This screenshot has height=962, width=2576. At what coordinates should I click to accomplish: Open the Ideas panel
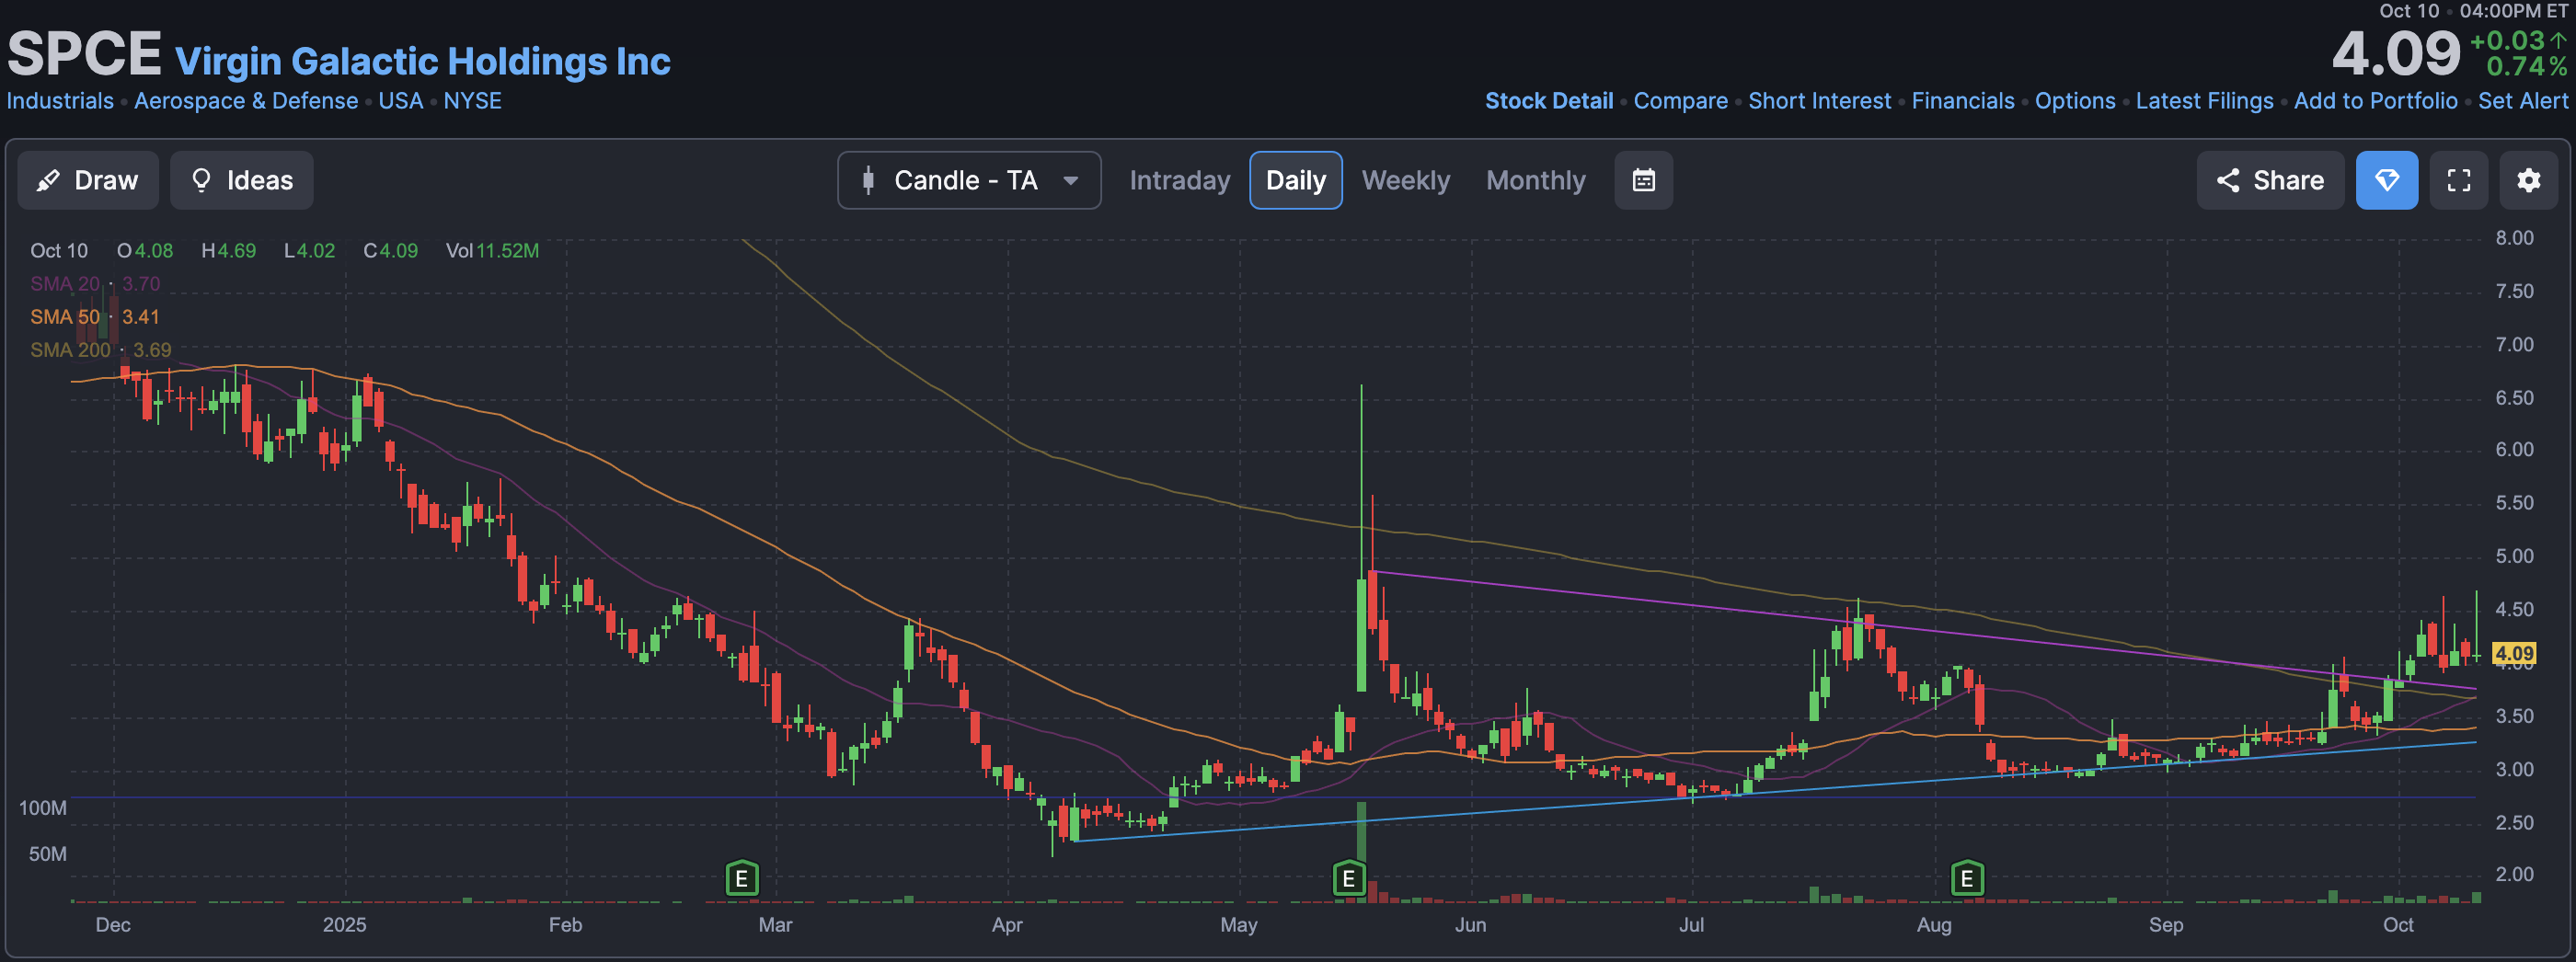point(241,180)
